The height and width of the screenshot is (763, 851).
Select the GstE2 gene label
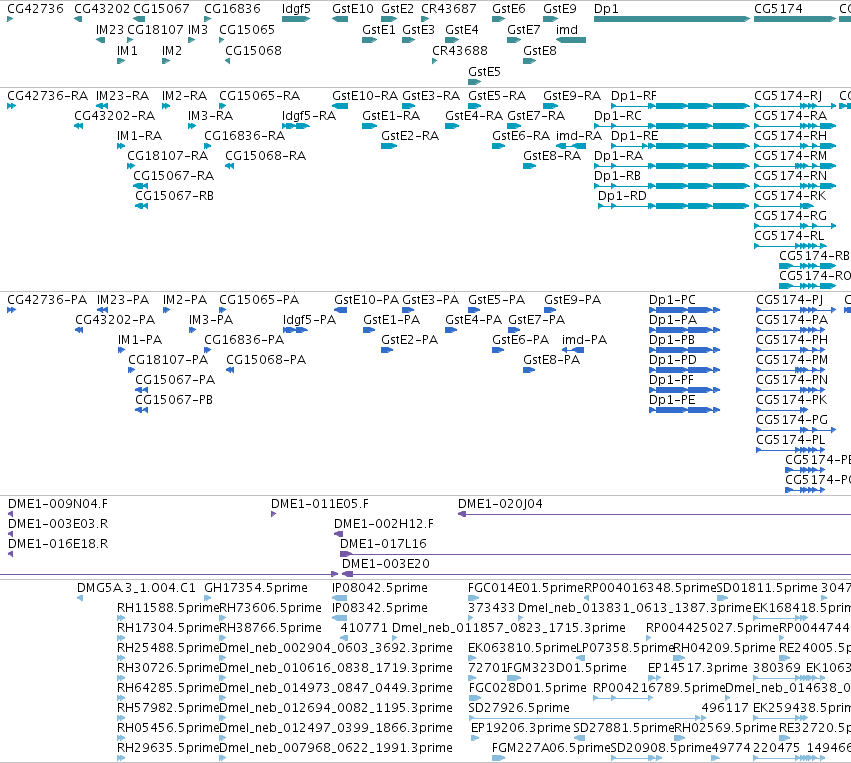[x=397, y=9]
